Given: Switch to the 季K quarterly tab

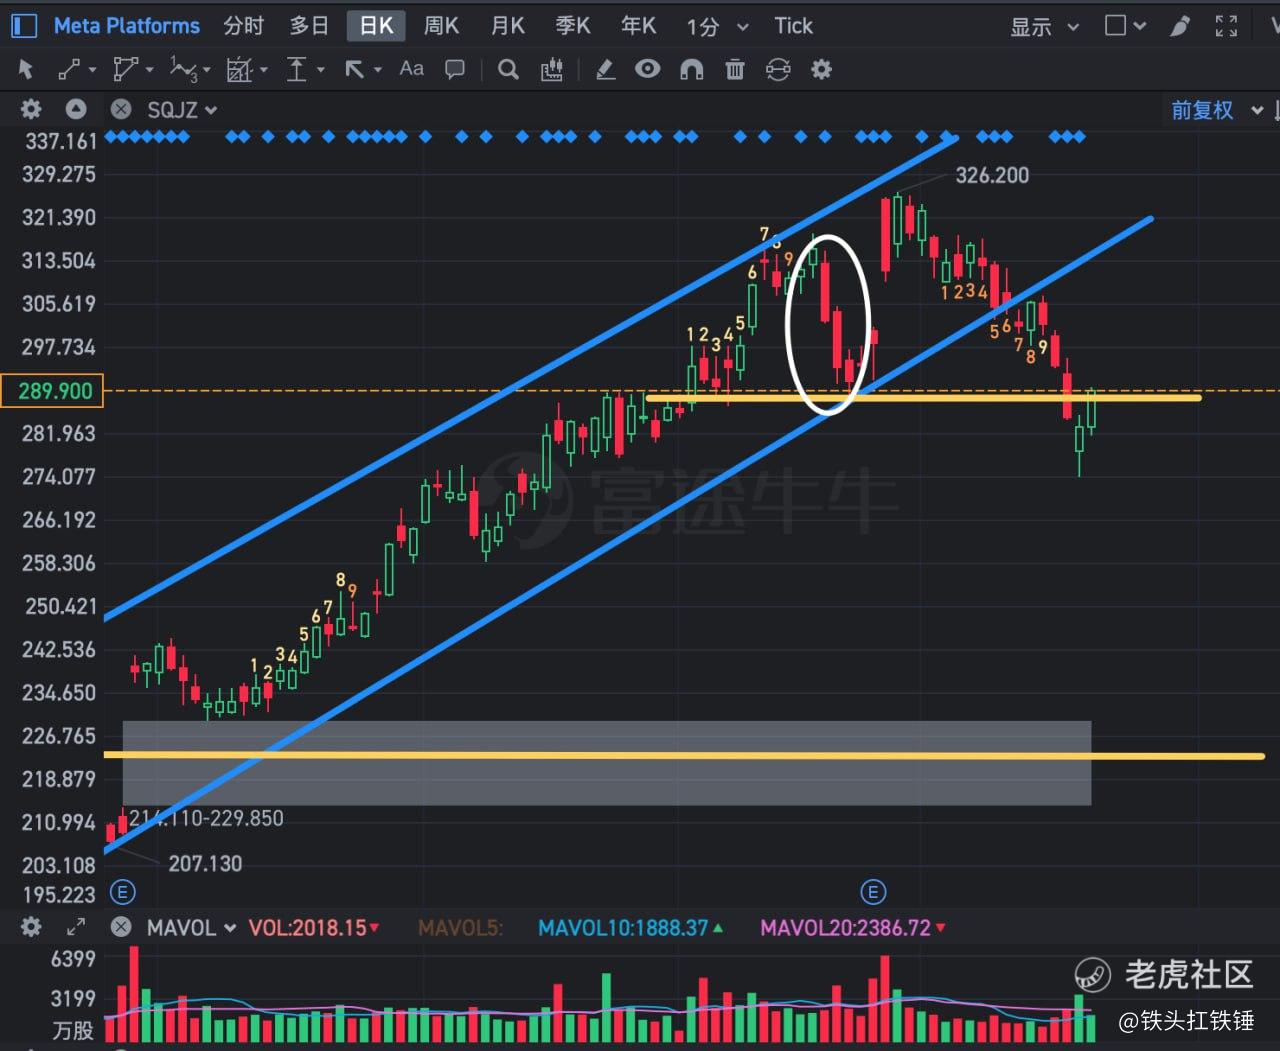Looking at the screenshot, I should [573, 26].
